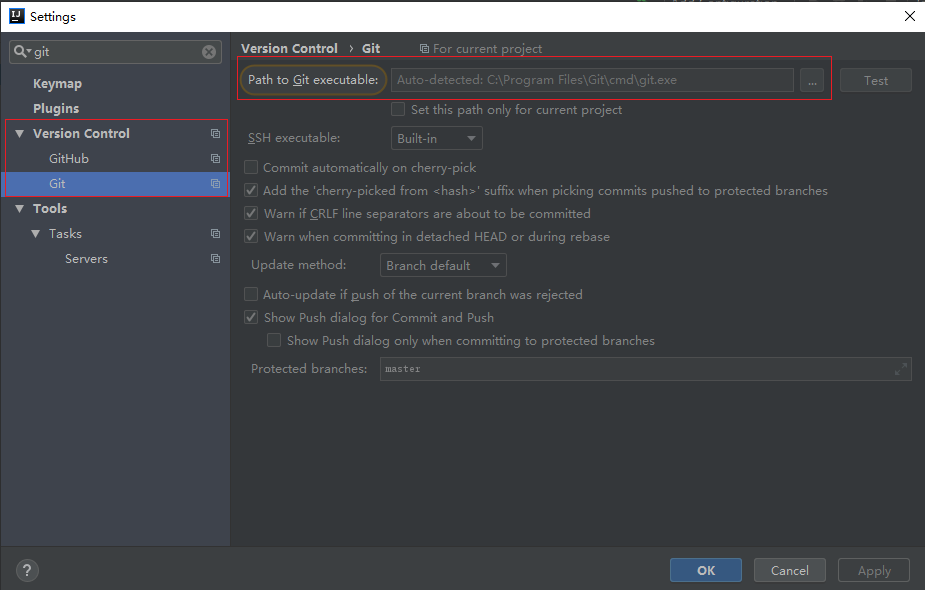Toggle Warn if CRLF line separators checkbox

coord(252,214)
